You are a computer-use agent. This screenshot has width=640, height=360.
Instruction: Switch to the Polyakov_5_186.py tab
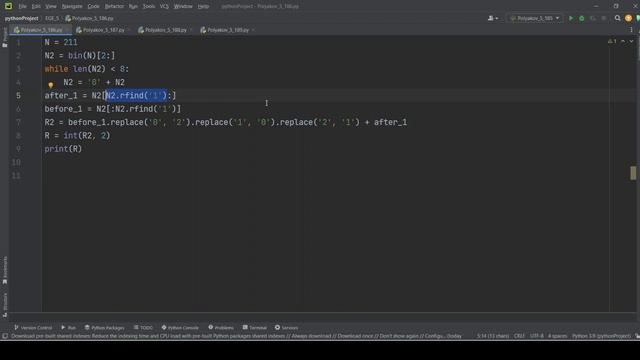click(x=41, y=30)
